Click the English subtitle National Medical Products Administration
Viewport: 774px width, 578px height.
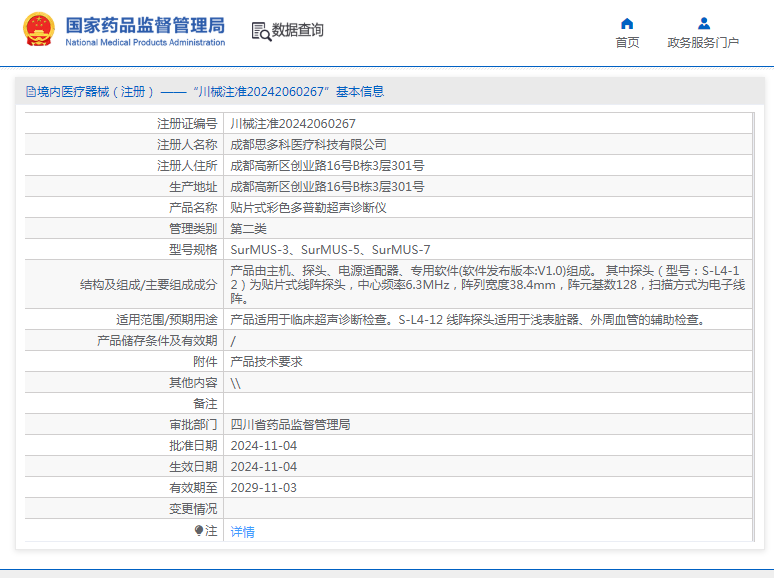[145, 42]
